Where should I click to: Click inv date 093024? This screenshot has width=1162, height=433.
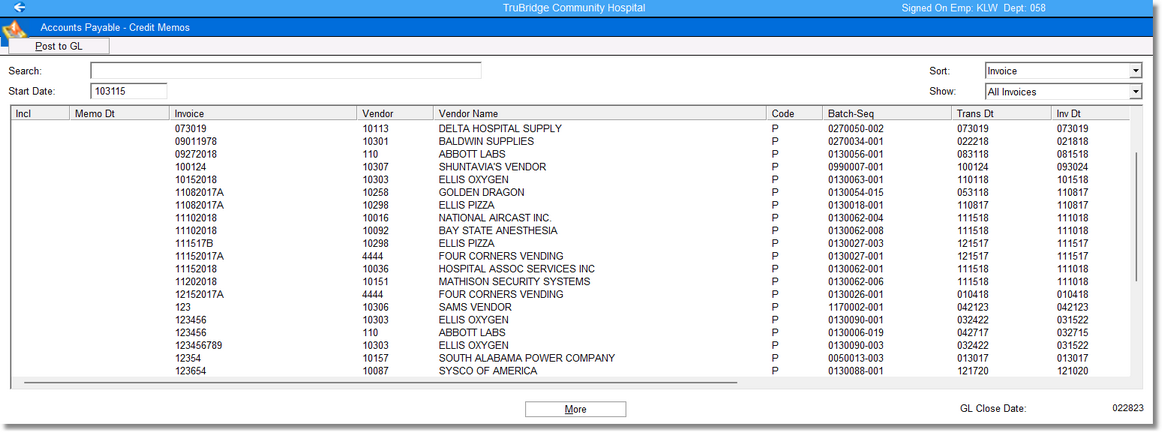tap(1072, 167)
